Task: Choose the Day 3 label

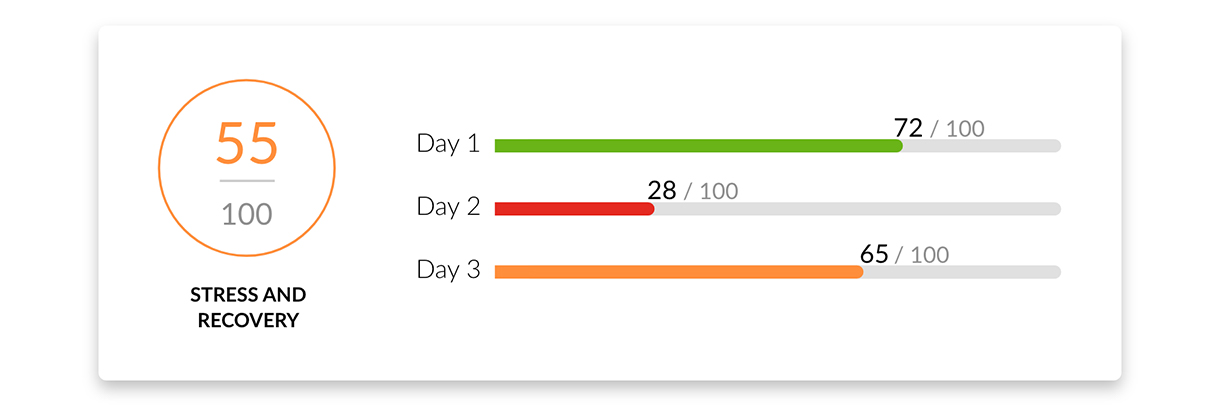Action: 448,269
